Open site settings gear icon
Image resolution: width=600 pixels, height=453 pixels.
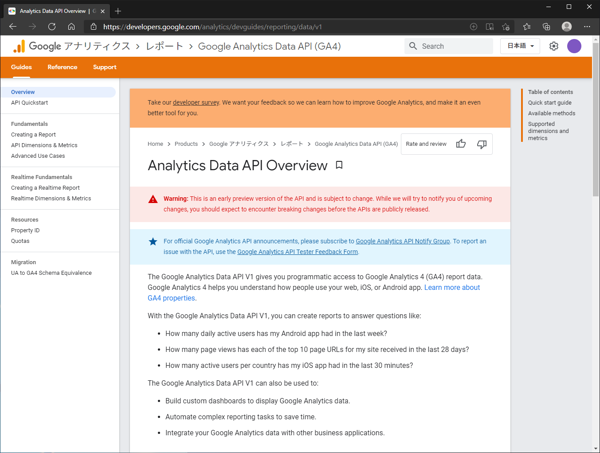pyautogui.click(x=553, y=46)
